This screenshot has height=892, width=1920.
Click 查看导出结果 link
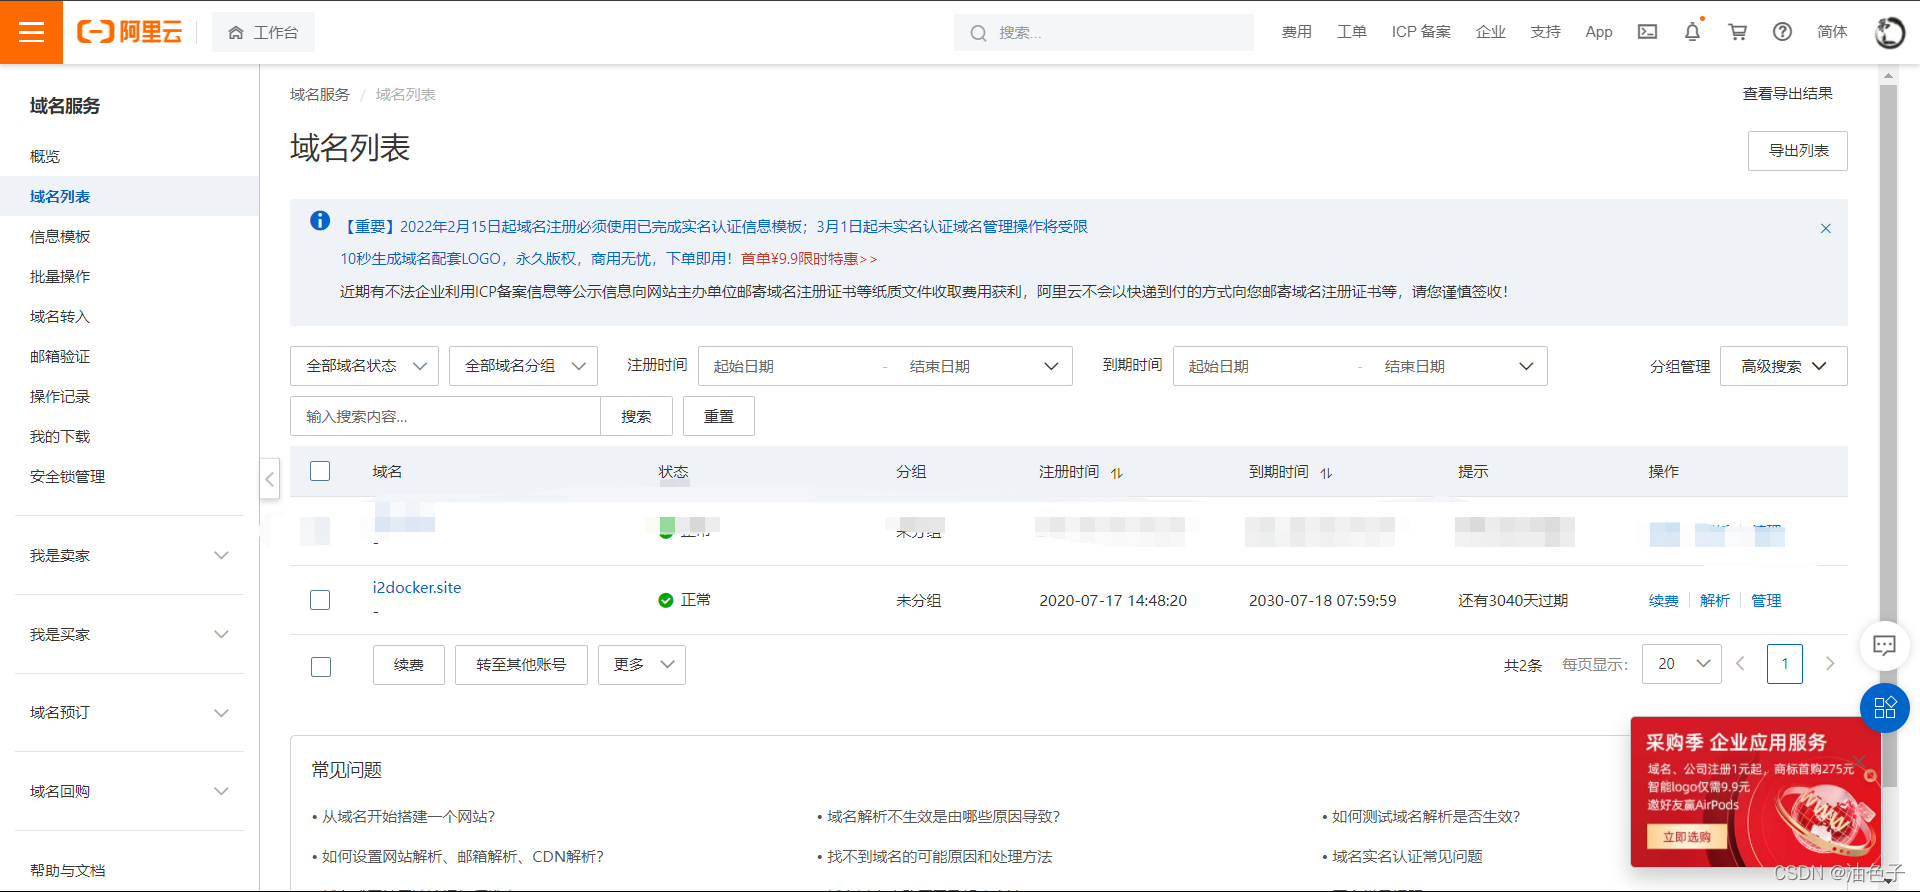click(1787, 93)
